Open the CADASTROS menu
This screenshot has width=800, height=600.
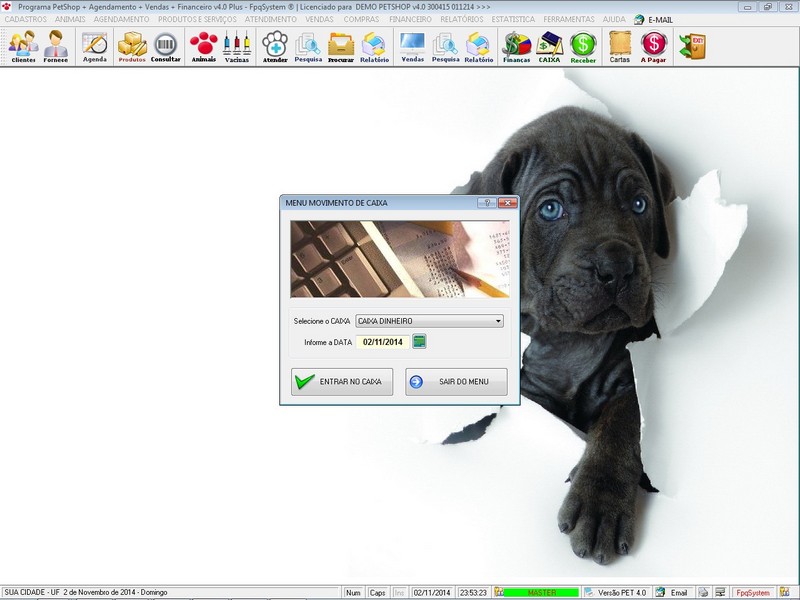(26, 19)
